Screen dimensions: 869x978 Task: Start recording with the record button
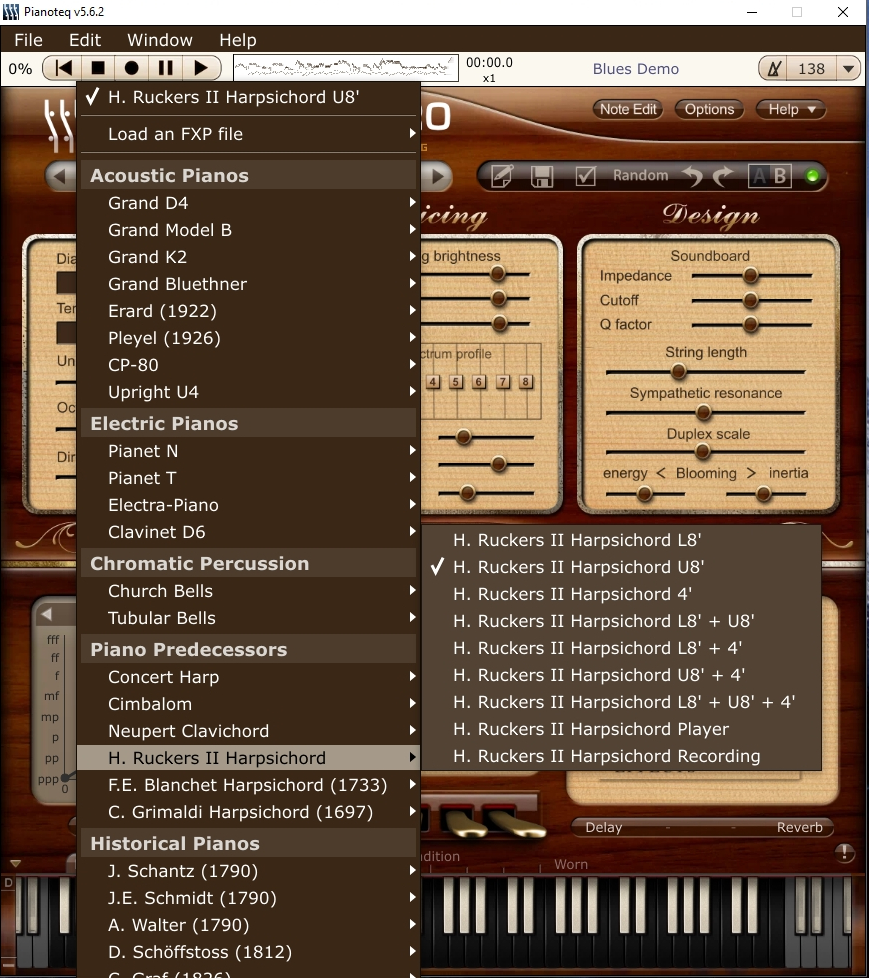click(x=132, y=68)
